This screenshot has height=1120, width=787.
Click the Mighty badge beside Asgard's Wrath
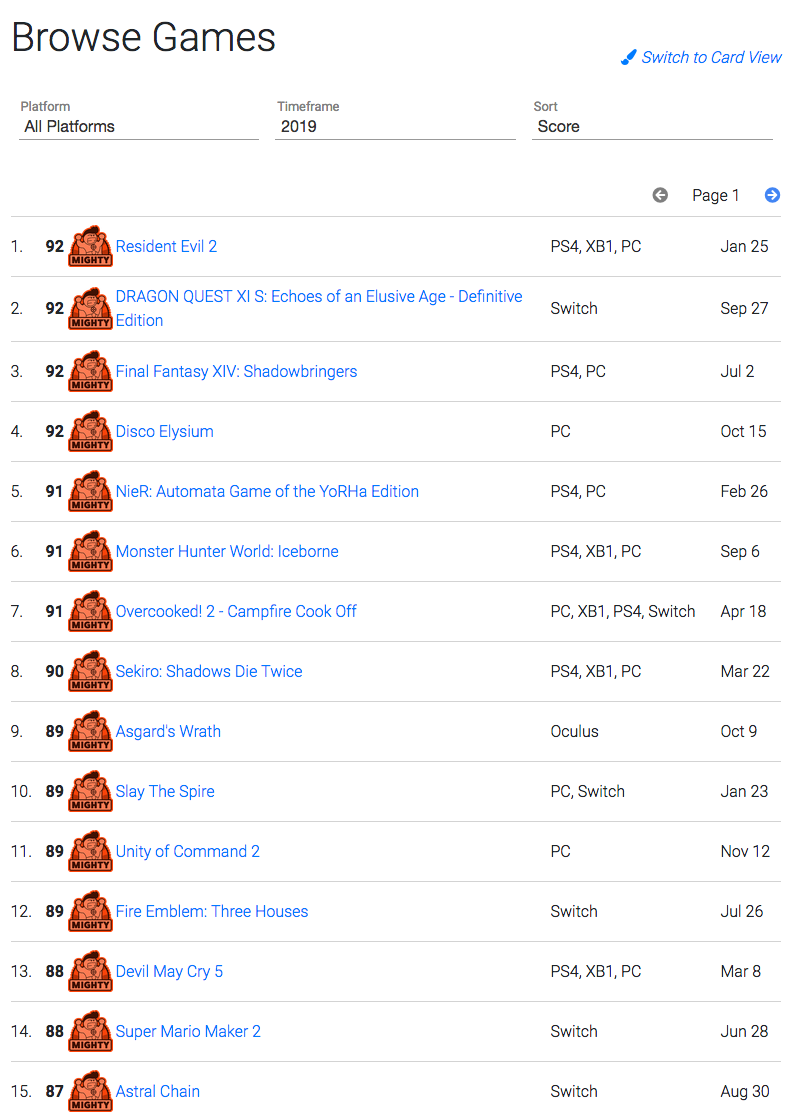91,731
